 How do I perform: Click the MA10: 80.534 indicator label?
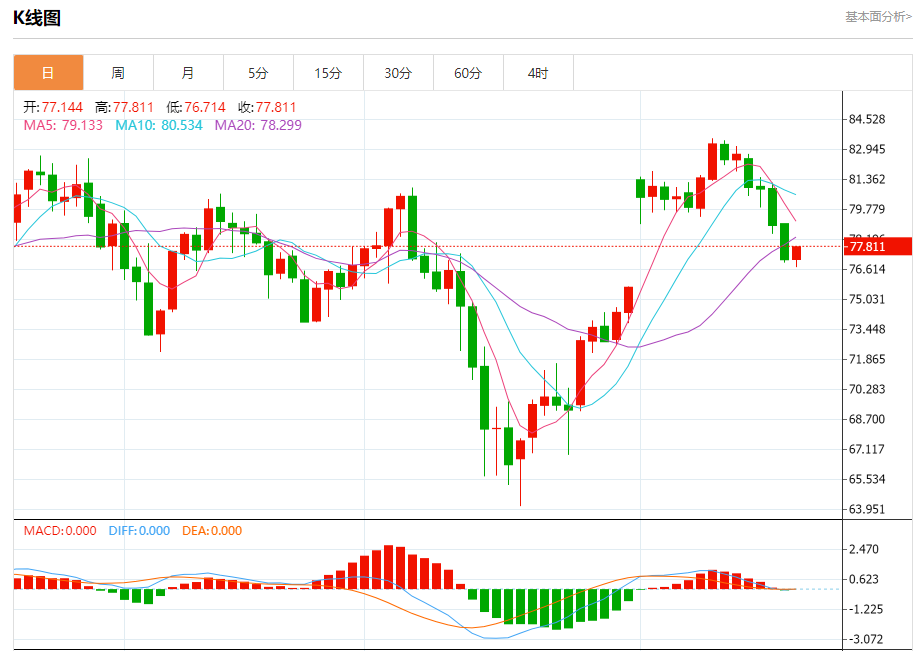tap(159, 125)
